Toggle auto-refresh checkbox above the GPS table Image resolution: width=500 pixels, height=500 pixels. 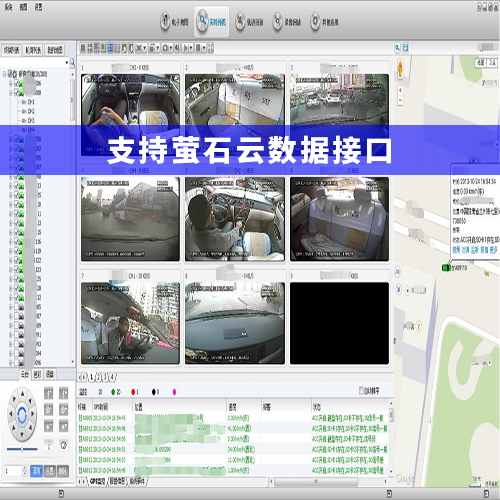361,390
